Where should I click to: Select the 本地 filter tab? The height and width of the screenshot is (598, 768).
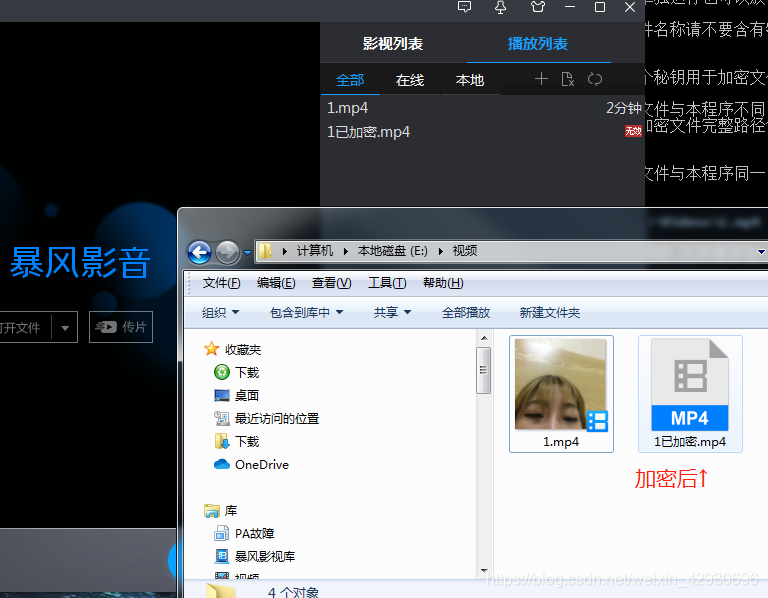point(470,80)
